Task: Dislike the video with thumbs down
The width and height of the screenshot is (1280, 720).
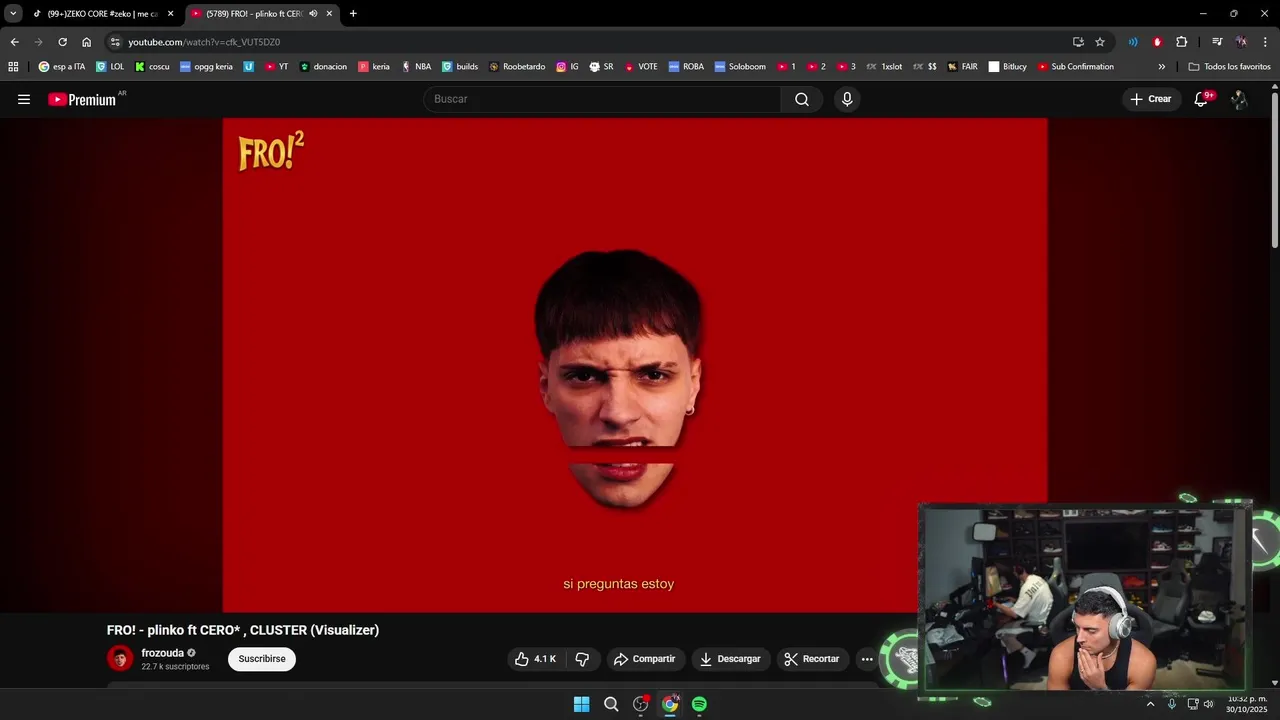Action: click(x=582, y=659)
